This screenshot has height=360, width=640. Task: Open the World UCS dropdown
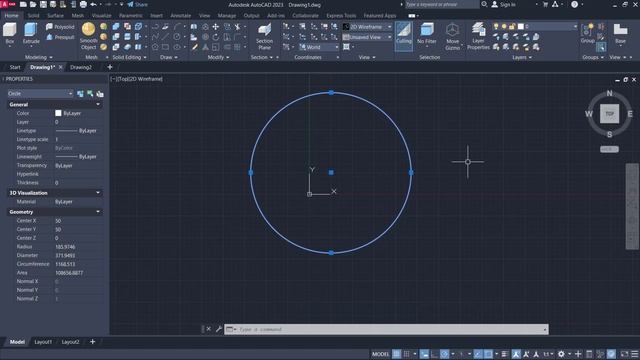click(319, 47)
